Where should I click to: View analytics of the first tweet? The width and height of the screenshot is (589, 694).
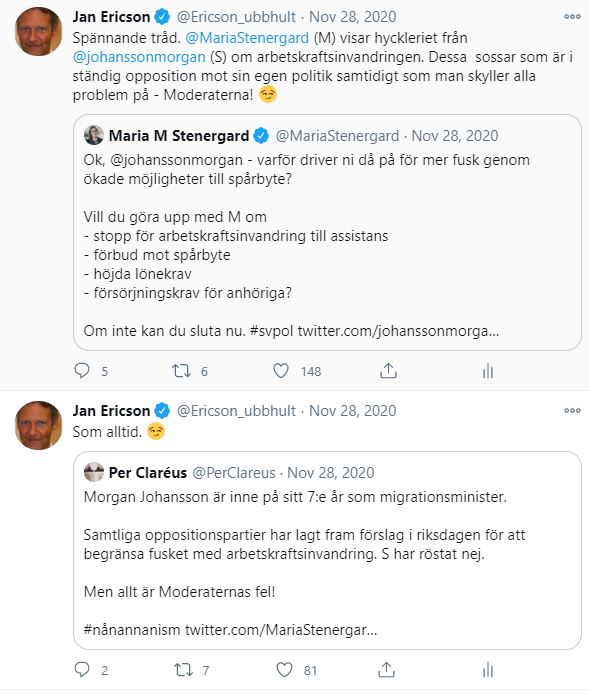click(x=488, y=371)
